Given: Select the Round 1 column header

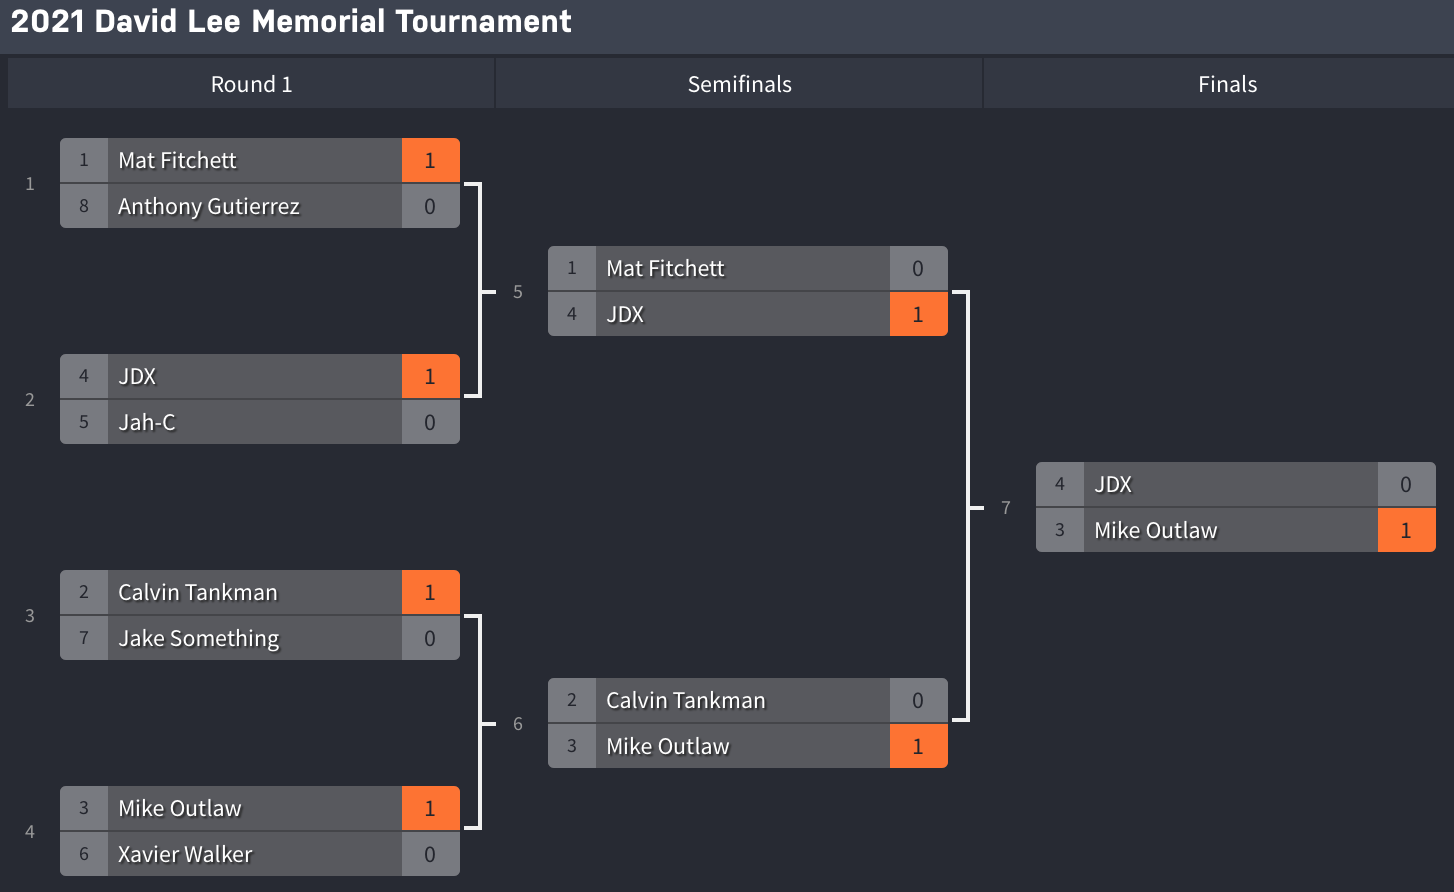Looking at the screenshot, I should coord(251,84).
